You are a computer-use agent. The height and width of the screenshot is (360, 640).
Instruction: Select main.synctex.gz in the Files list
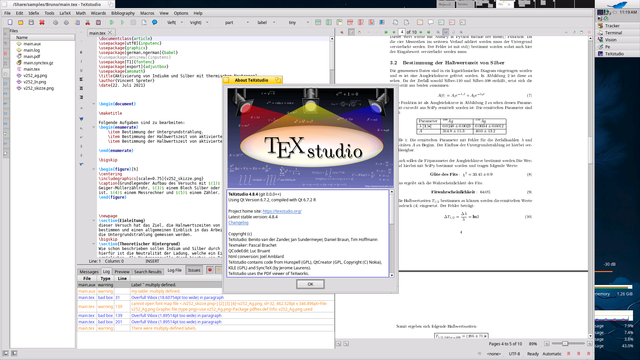point(38,63)
